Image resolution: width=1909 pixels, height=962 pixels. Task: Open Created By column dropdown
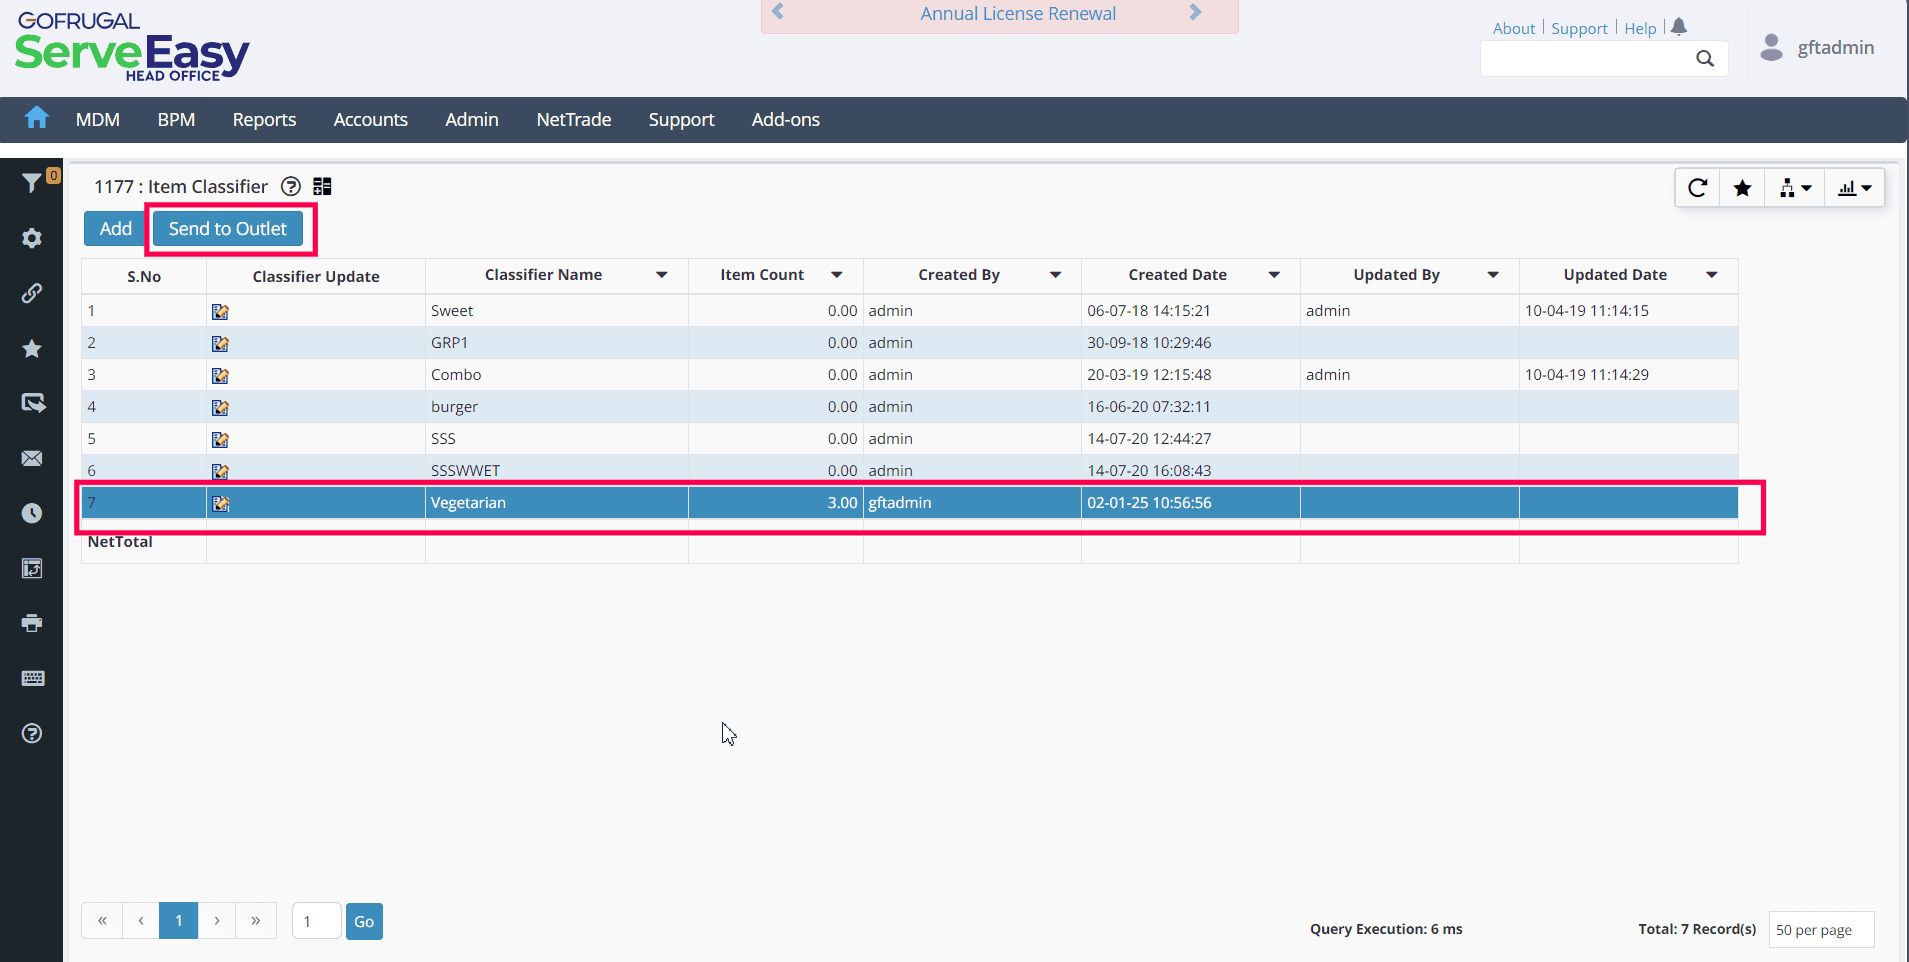1056,275
